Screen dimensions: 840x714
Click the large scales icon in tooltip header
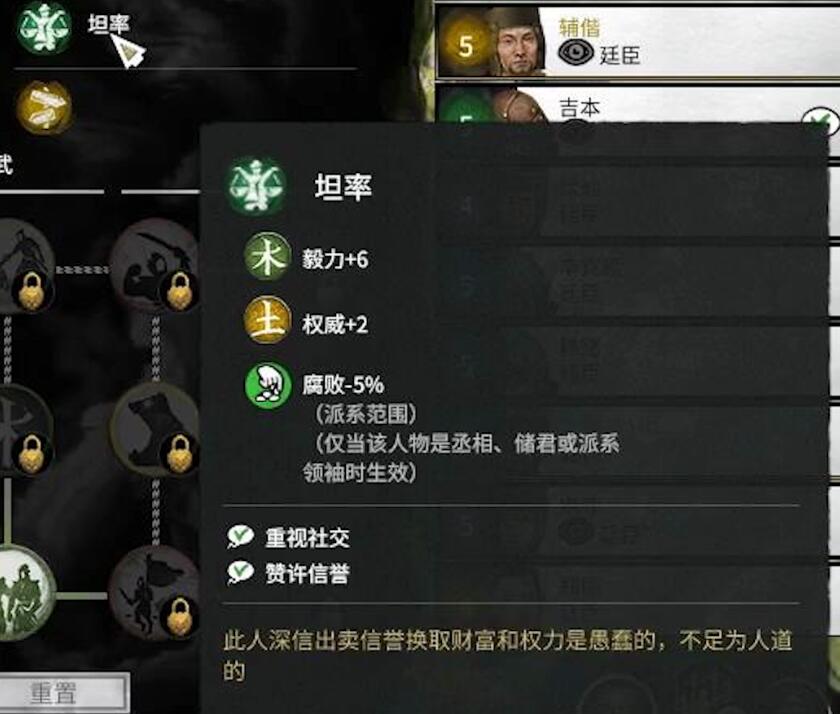[x=256, y=186]
